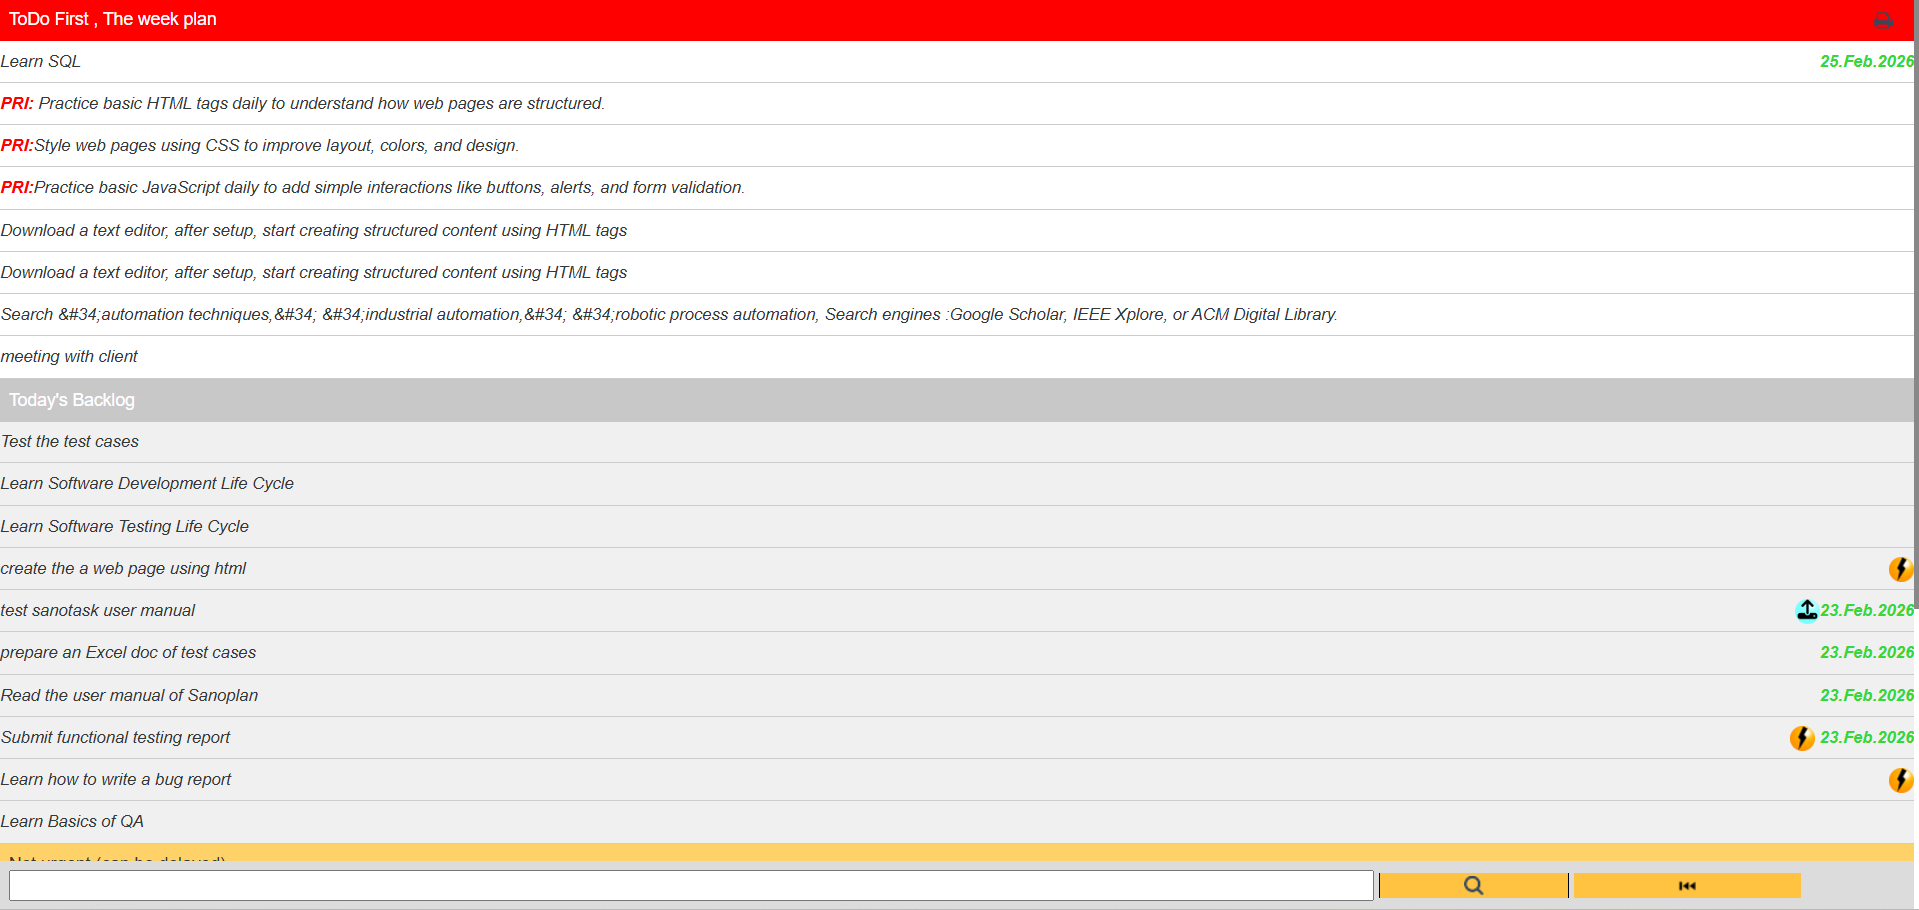Click into the bottom search text field

[x=690, y=885]
